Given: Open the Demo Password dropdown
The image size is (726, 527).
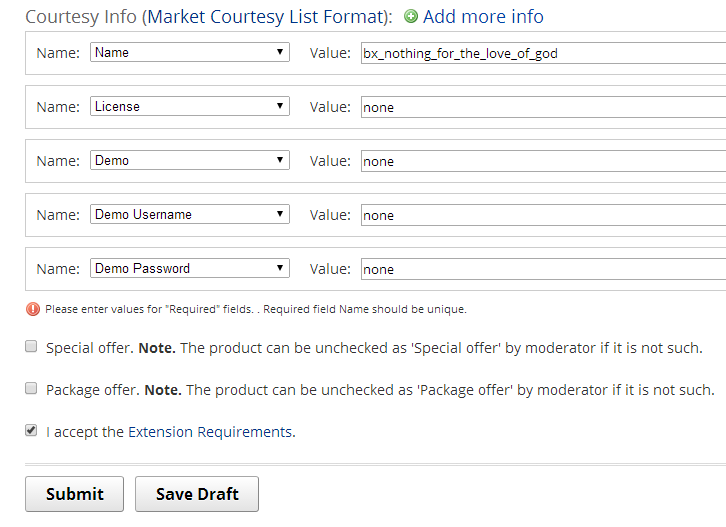Looking at the screenshot, I should (190, 268).
